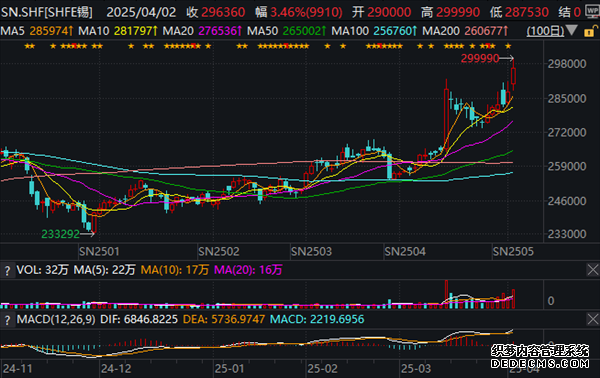Image resolution: width=600 pixels, height=378 pixels.
Task: Click the 298000 price axis label
Action: (567, 64)
